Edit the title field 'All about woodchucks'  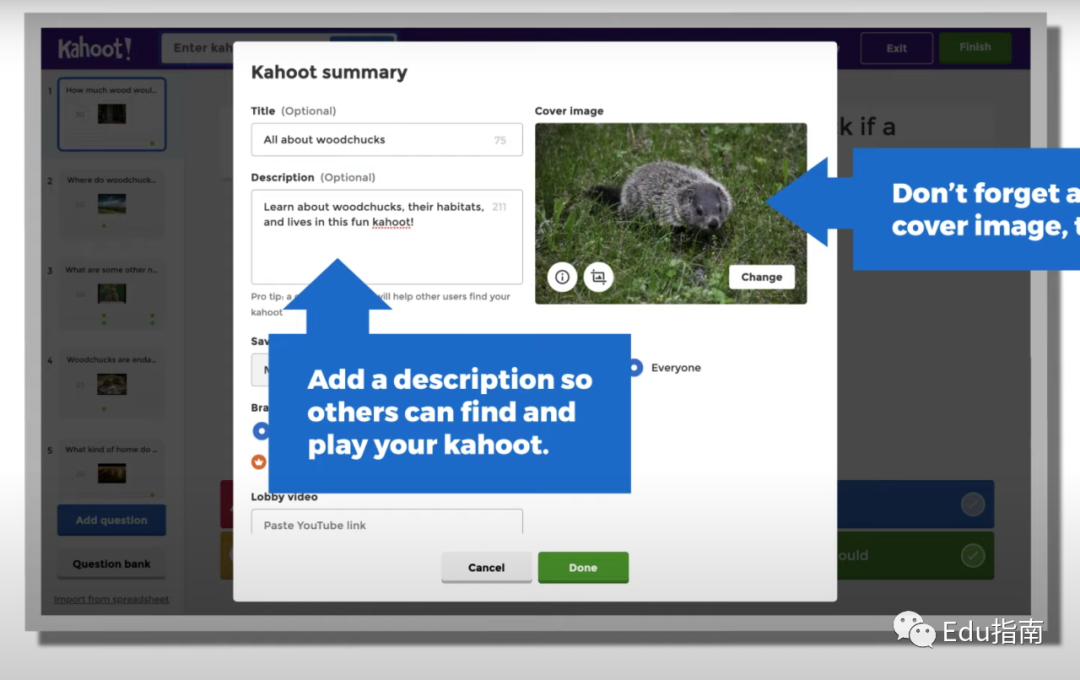pyautogui.click(x=386, y=140)
